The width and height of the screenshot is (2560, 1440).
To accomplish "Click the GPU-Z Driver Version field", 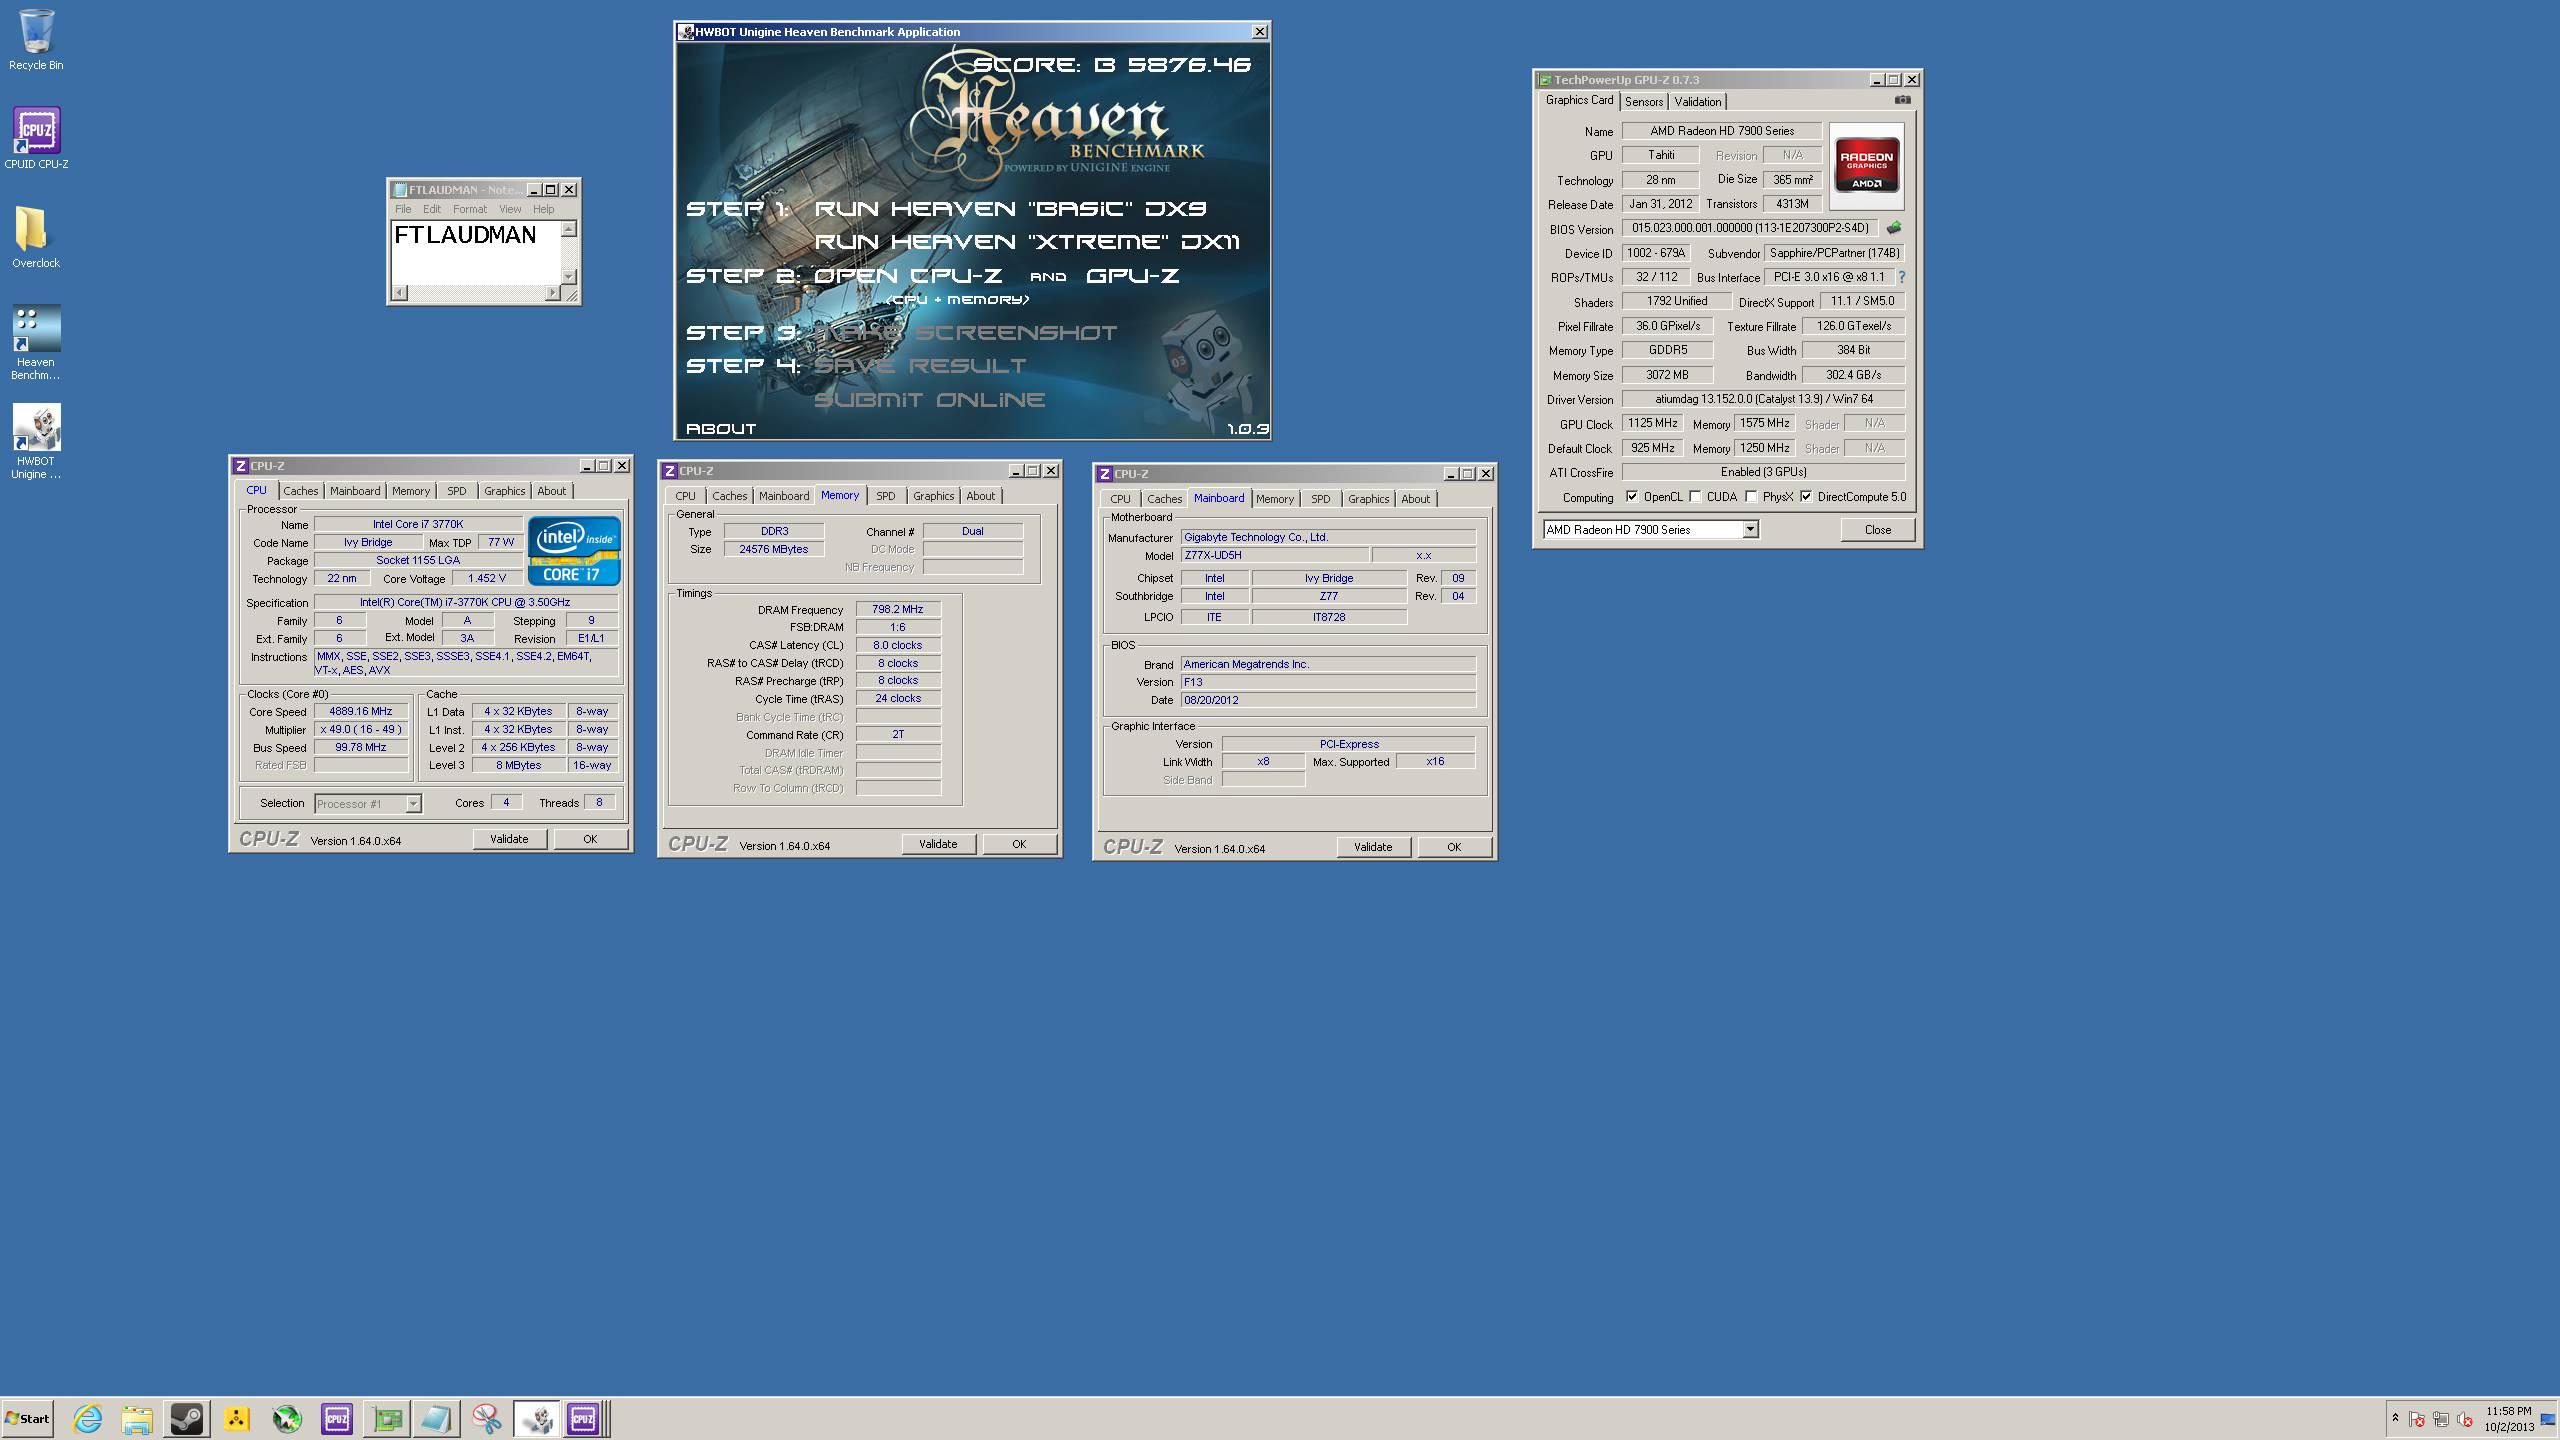I will 1763,399.
